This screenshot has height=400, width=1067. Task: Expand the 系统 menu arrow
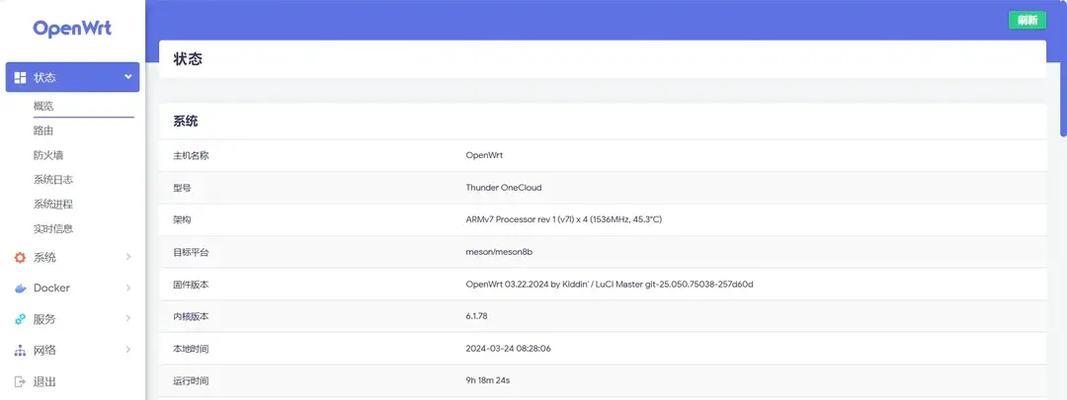click(128, 257)
